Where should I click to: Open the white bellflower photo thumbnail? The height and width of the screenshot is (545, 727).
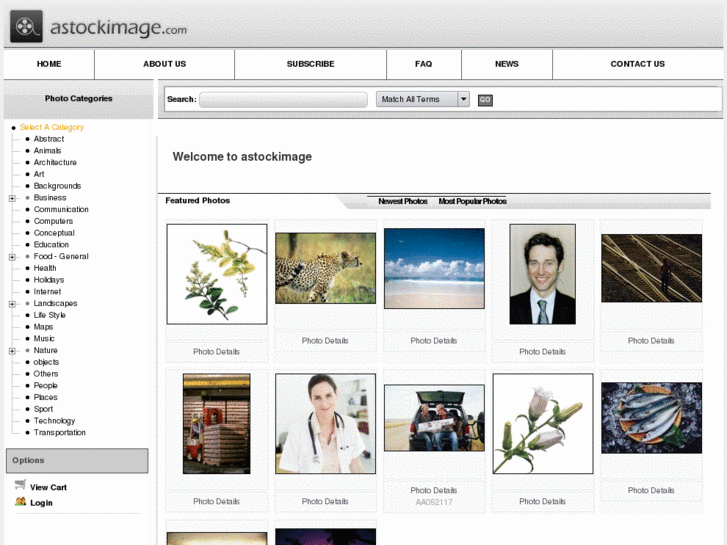tap(543, 423)
